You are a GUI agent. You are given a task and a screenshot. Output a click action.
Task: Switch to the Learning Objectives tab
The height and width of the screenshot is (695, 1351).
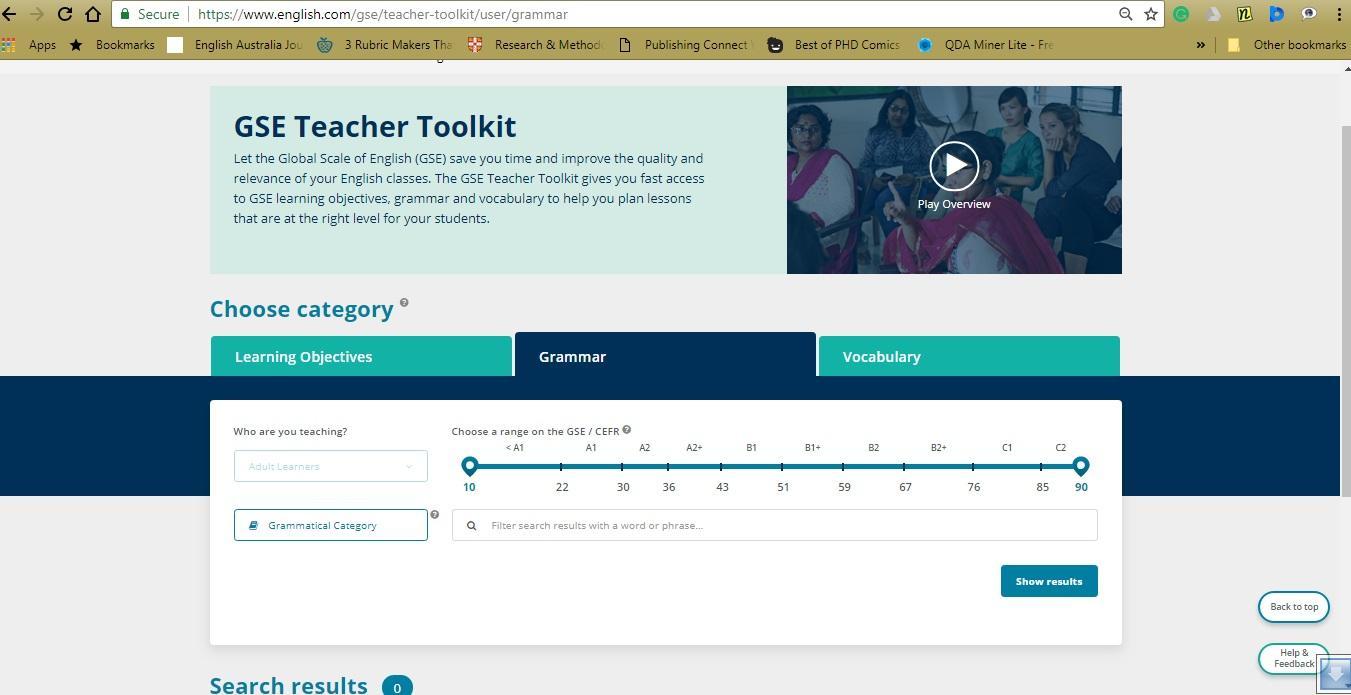pos(361,357)
